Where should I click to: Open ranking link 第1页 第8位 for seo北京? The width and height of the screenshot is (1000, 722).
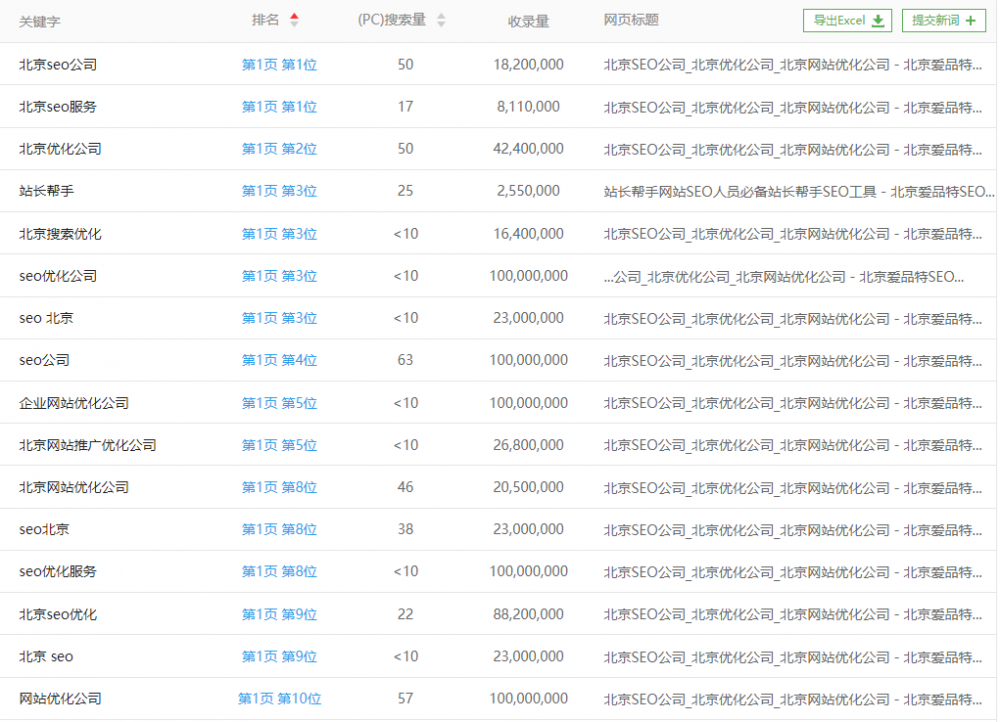280,529
